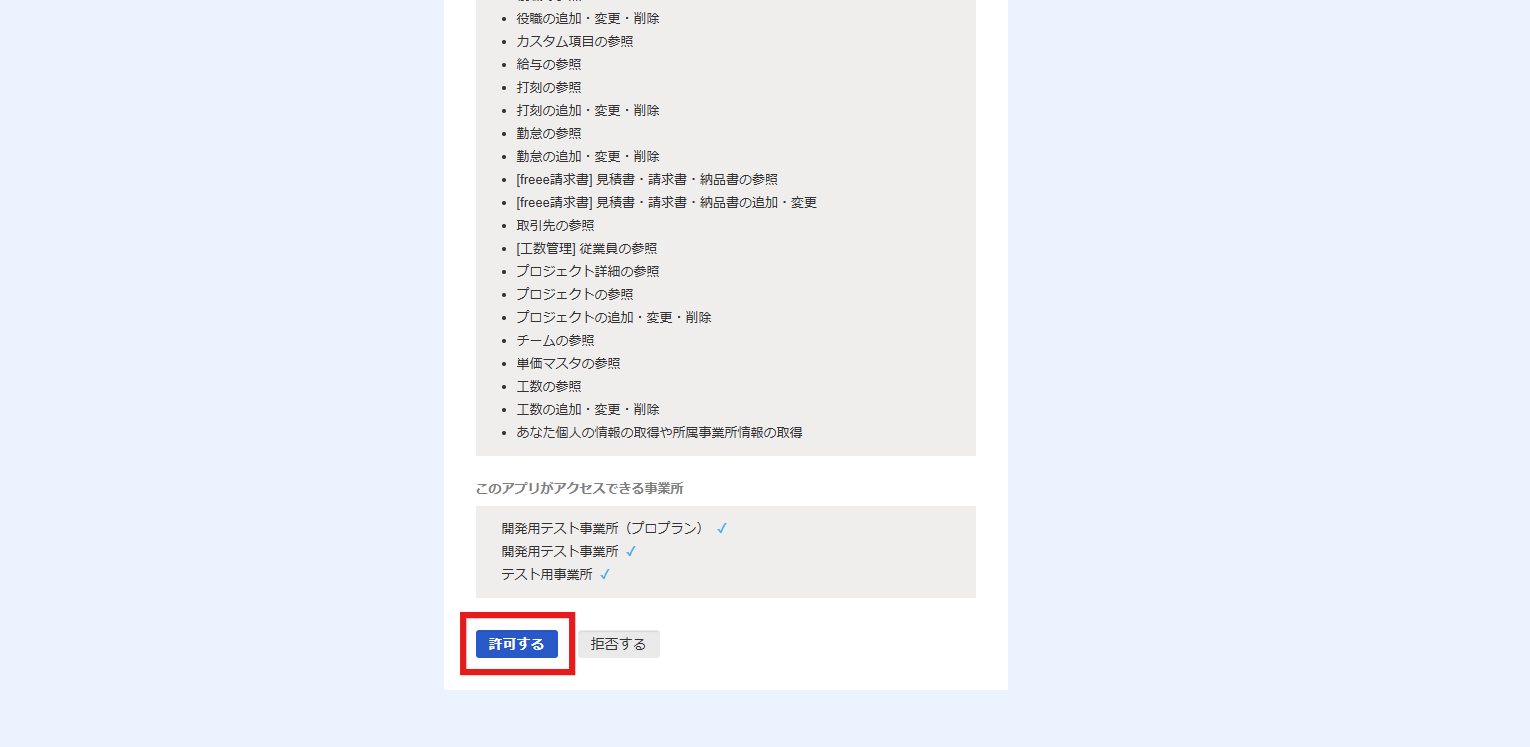Click [freee請求書] 見積書・請求書・納品書の参照 item

[x=647, y=179]
